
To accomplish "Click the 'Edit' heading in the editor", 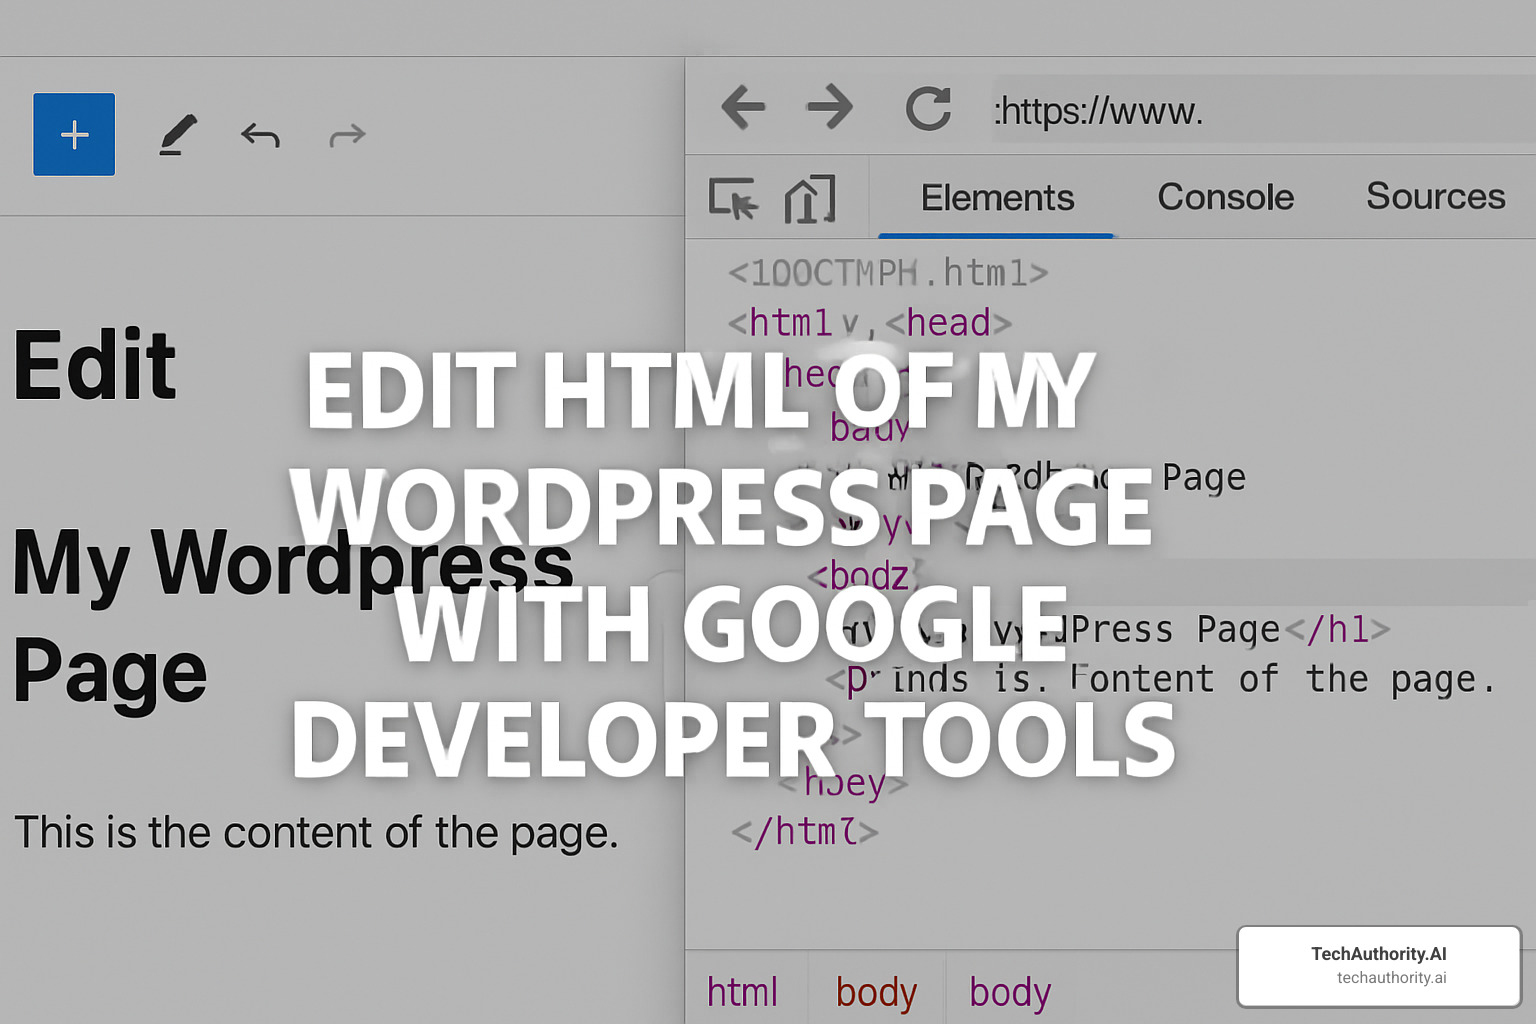I will pyautogui.click(x=95, y=366).
